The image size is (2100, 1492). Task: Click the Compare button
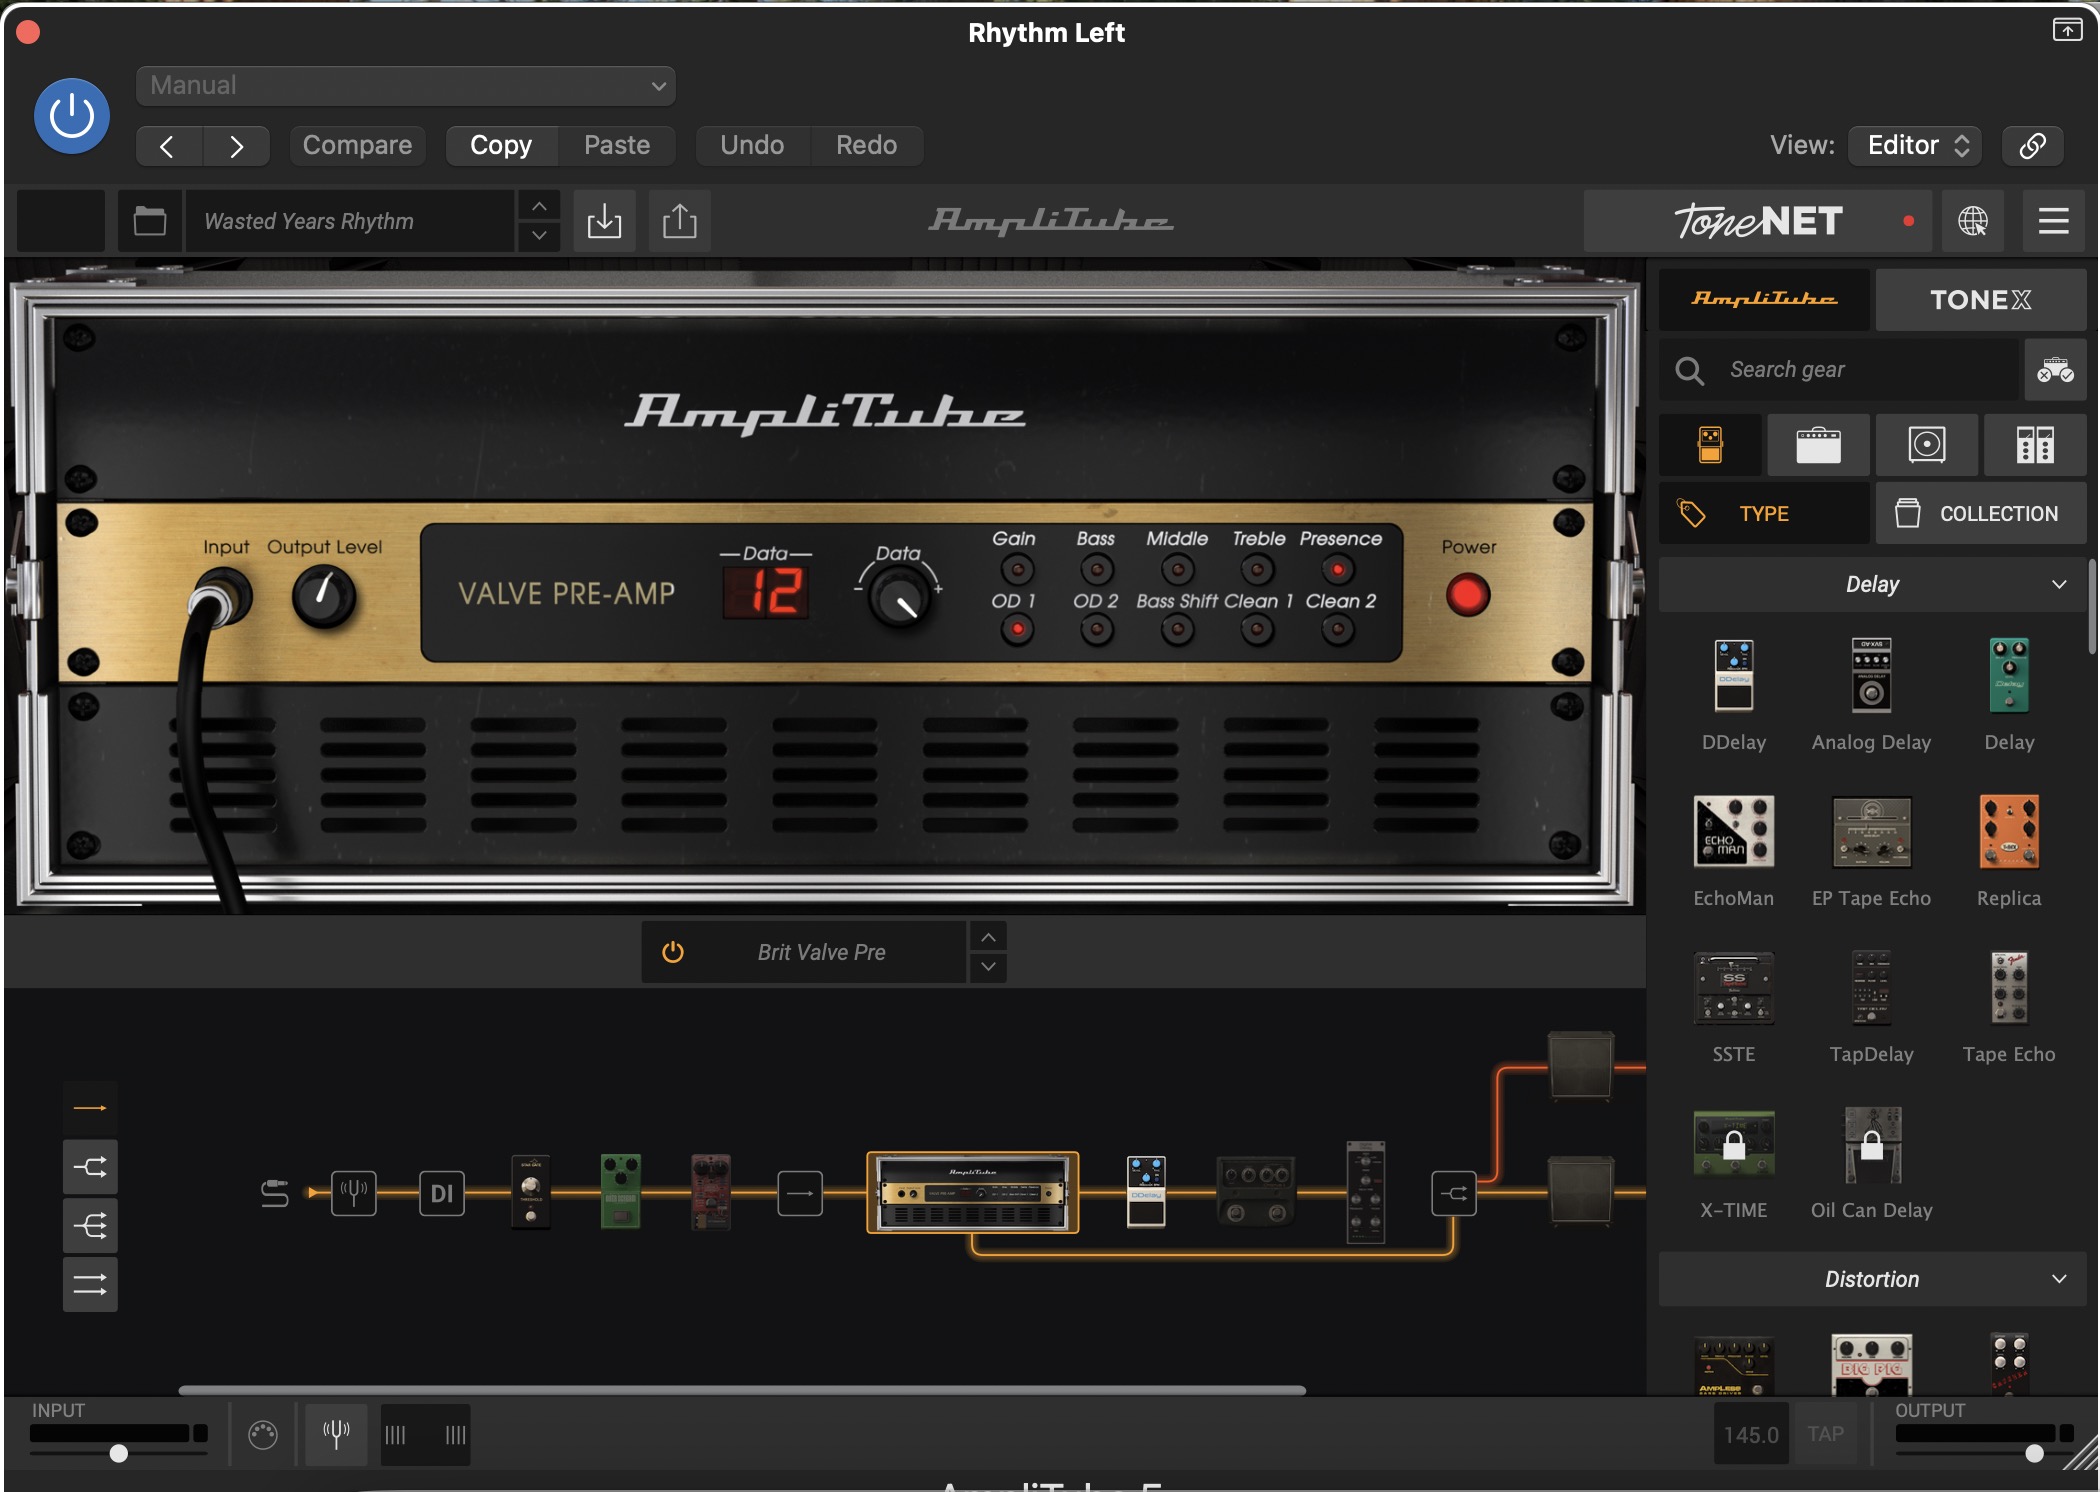[x=357, y=146]
